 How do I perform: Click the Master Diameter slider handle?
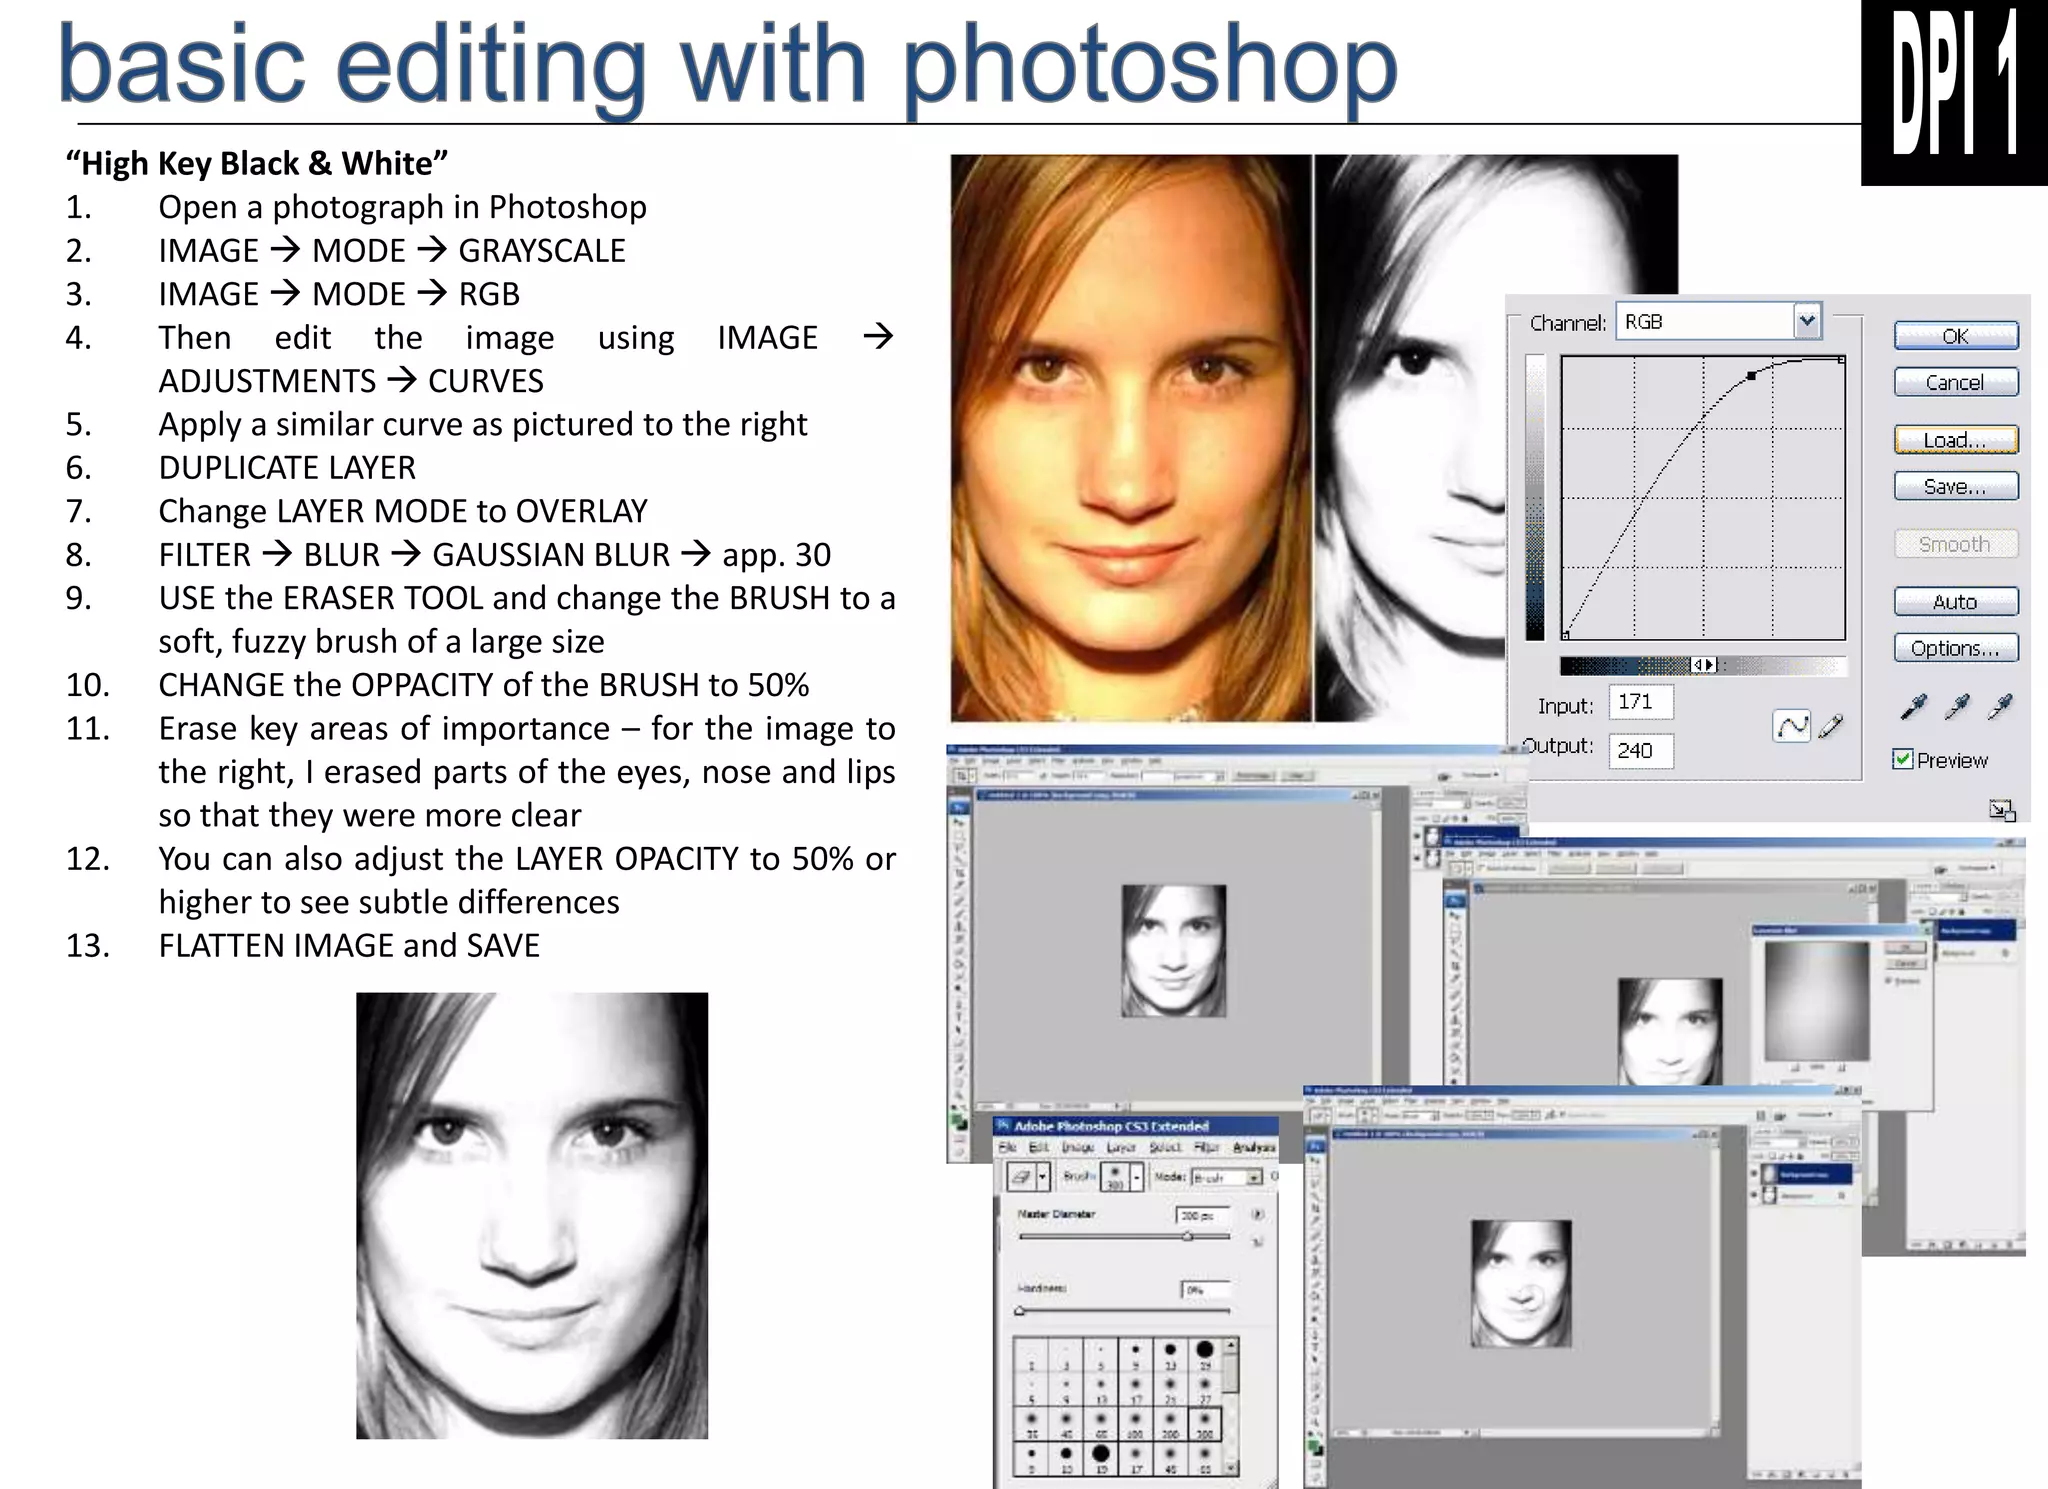[x=1188, y=1236]
